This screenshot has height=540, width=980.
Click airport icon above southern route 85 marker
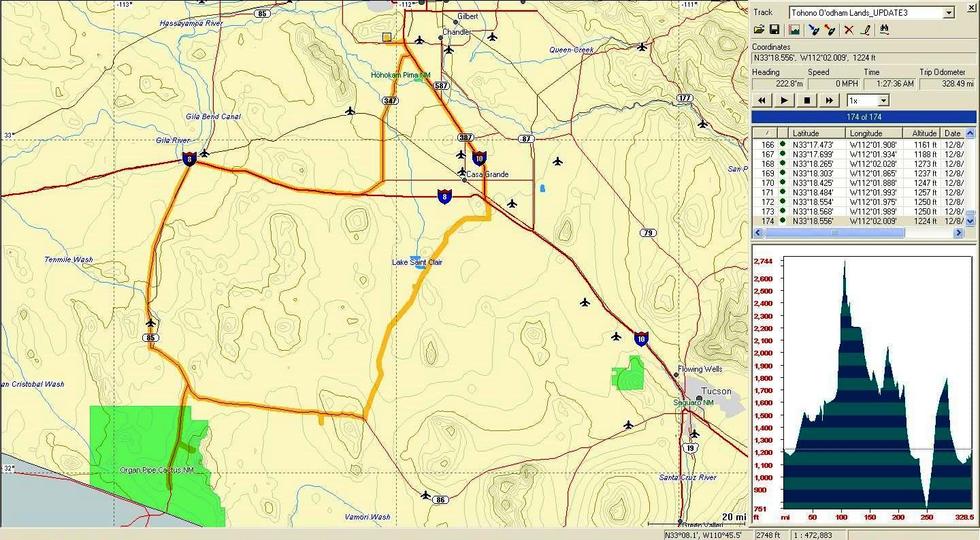click(151, 323)
